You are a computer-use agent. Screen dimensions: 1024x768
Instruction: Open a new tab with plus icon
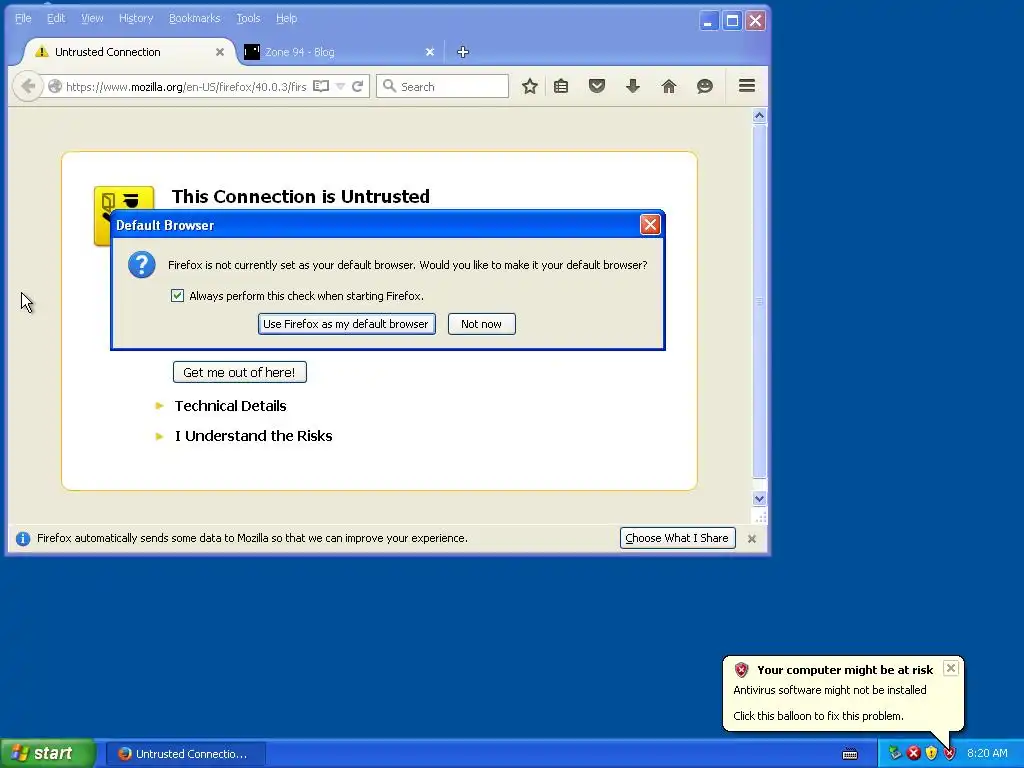pyautogui.click(x=463, y=52)
